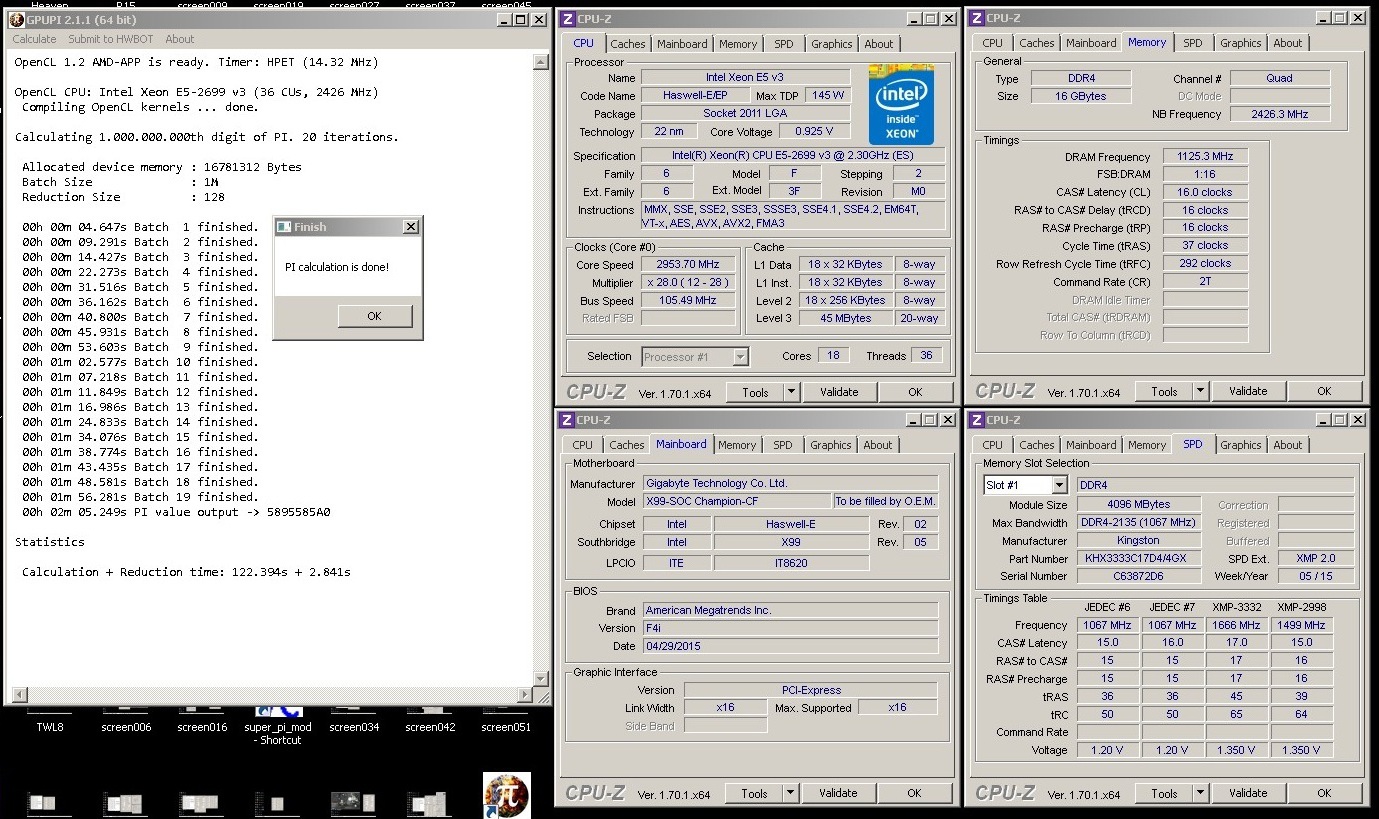This screenshot has width=1379, height=819.
Task: Click OK in the Mainboard tab window
Action: click(x=914, y=793)
